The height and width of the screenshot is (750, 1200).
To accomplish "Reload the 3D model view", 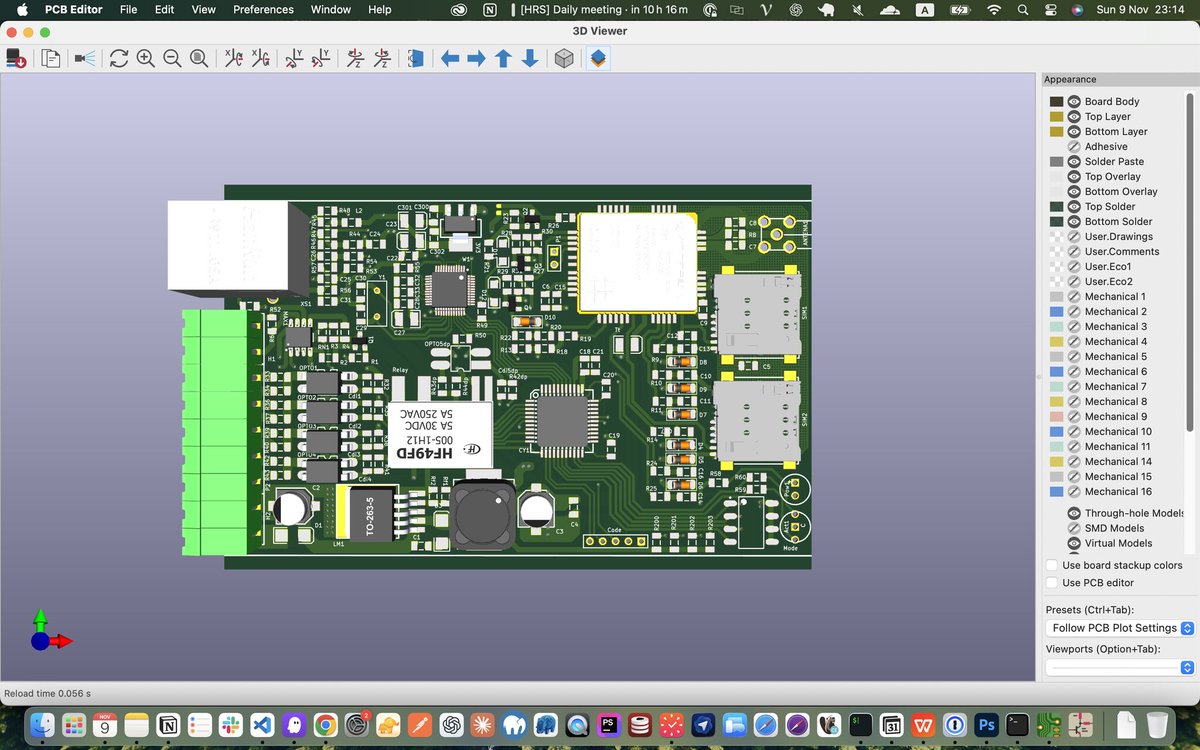I will coord(119,58).
